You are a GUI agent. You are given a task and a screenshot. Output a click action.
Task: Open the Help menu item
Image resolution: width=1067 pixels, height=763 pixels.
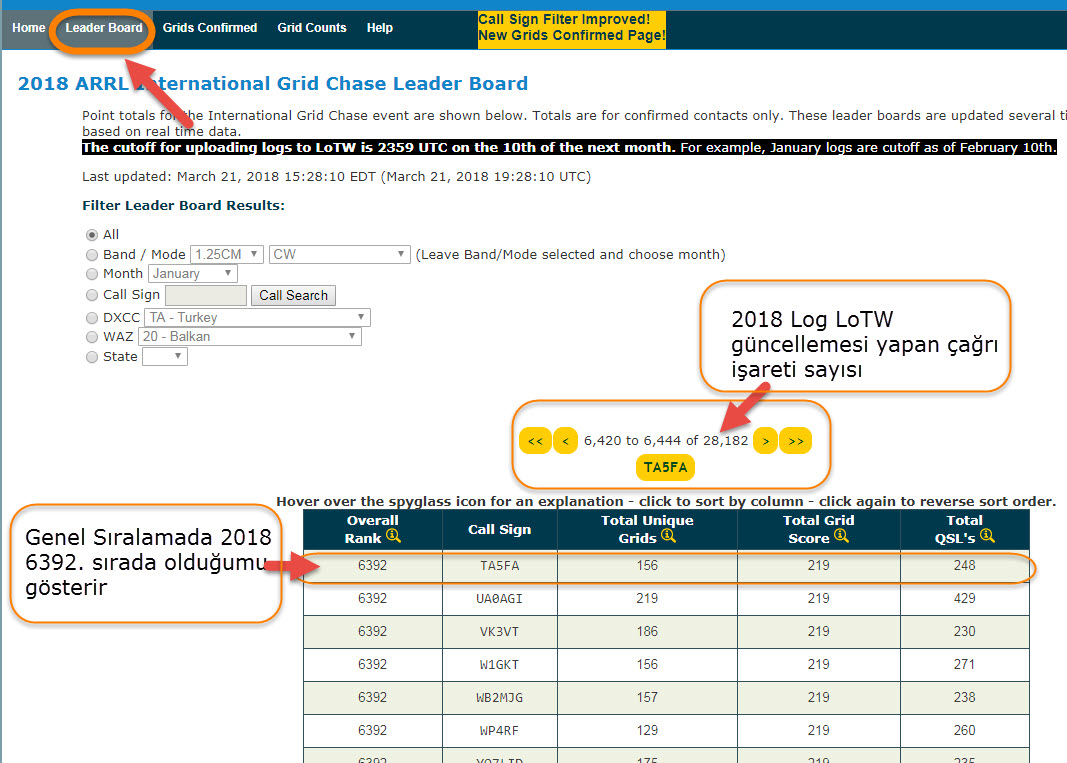[380, 28]
